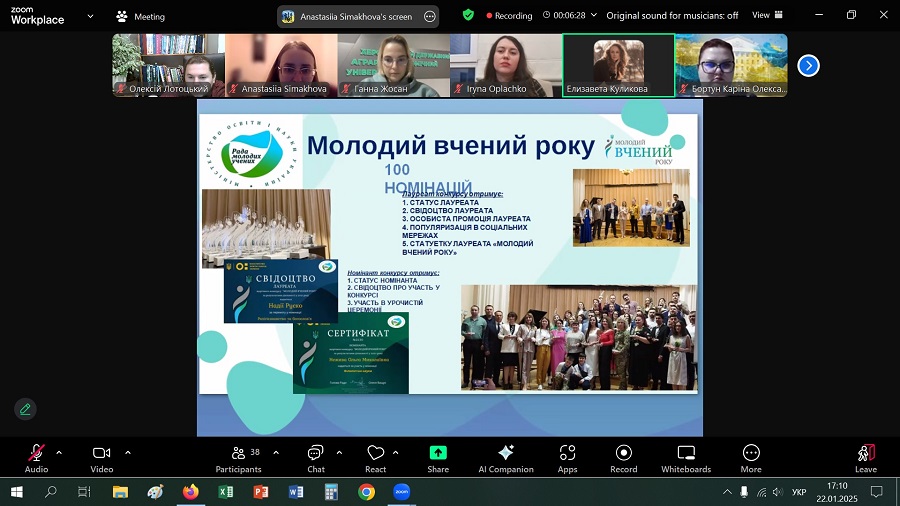
Task: Click the green annotate pencil icon
Action: coord(25,408)
